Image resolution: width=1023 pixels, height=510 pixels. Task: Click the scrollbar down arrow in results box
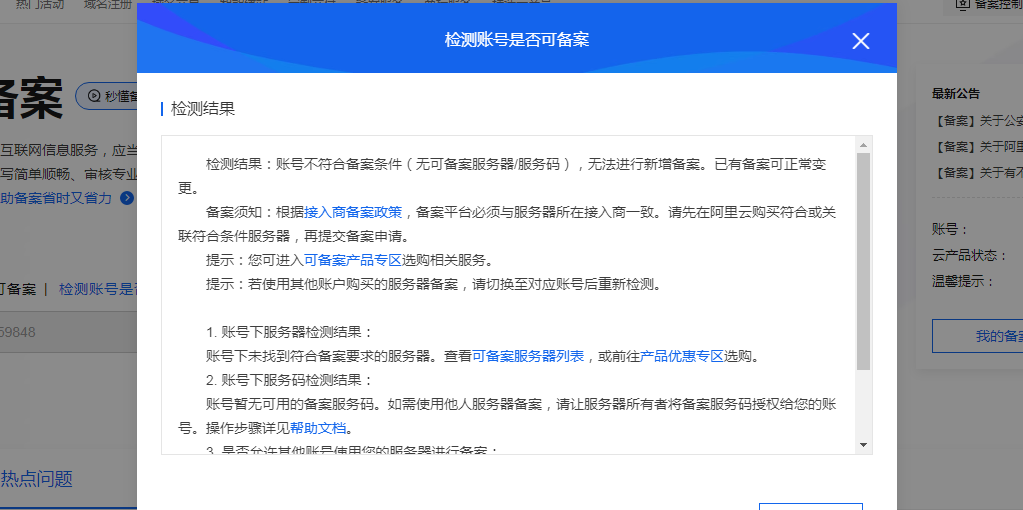coord(863,444)
